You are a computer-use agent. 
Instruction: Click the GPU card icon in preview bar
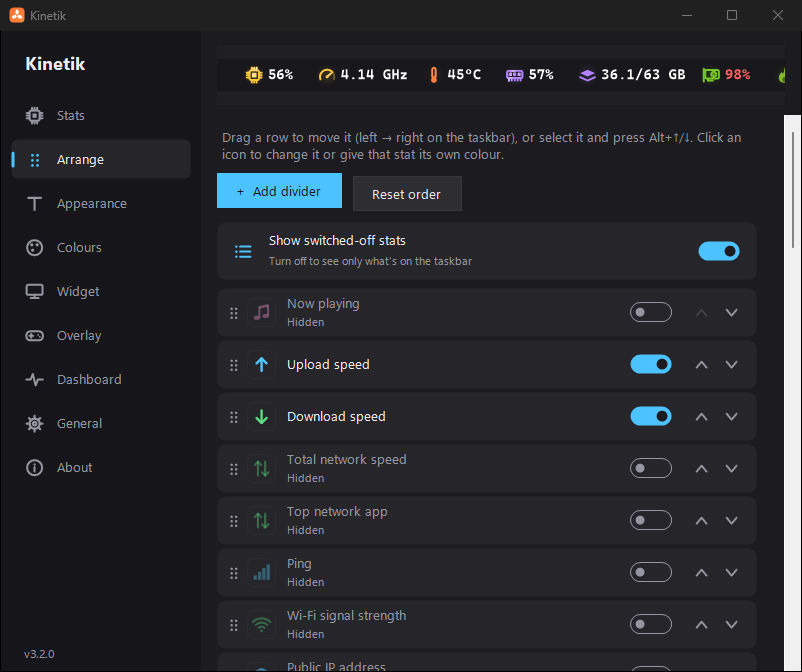click(x=710, y=75)
